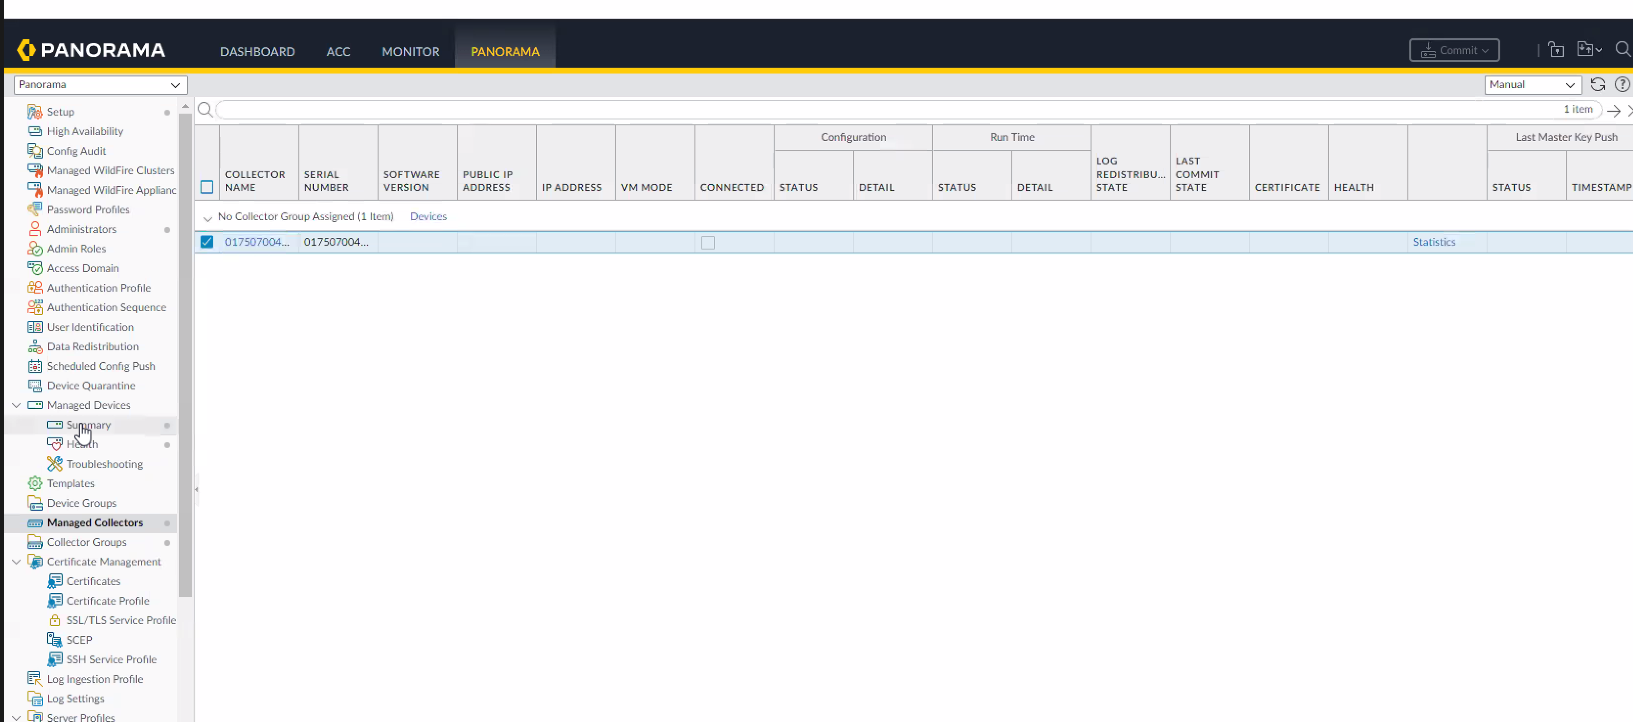Uncheck the selected collector row checkbox

coord(207,242)
